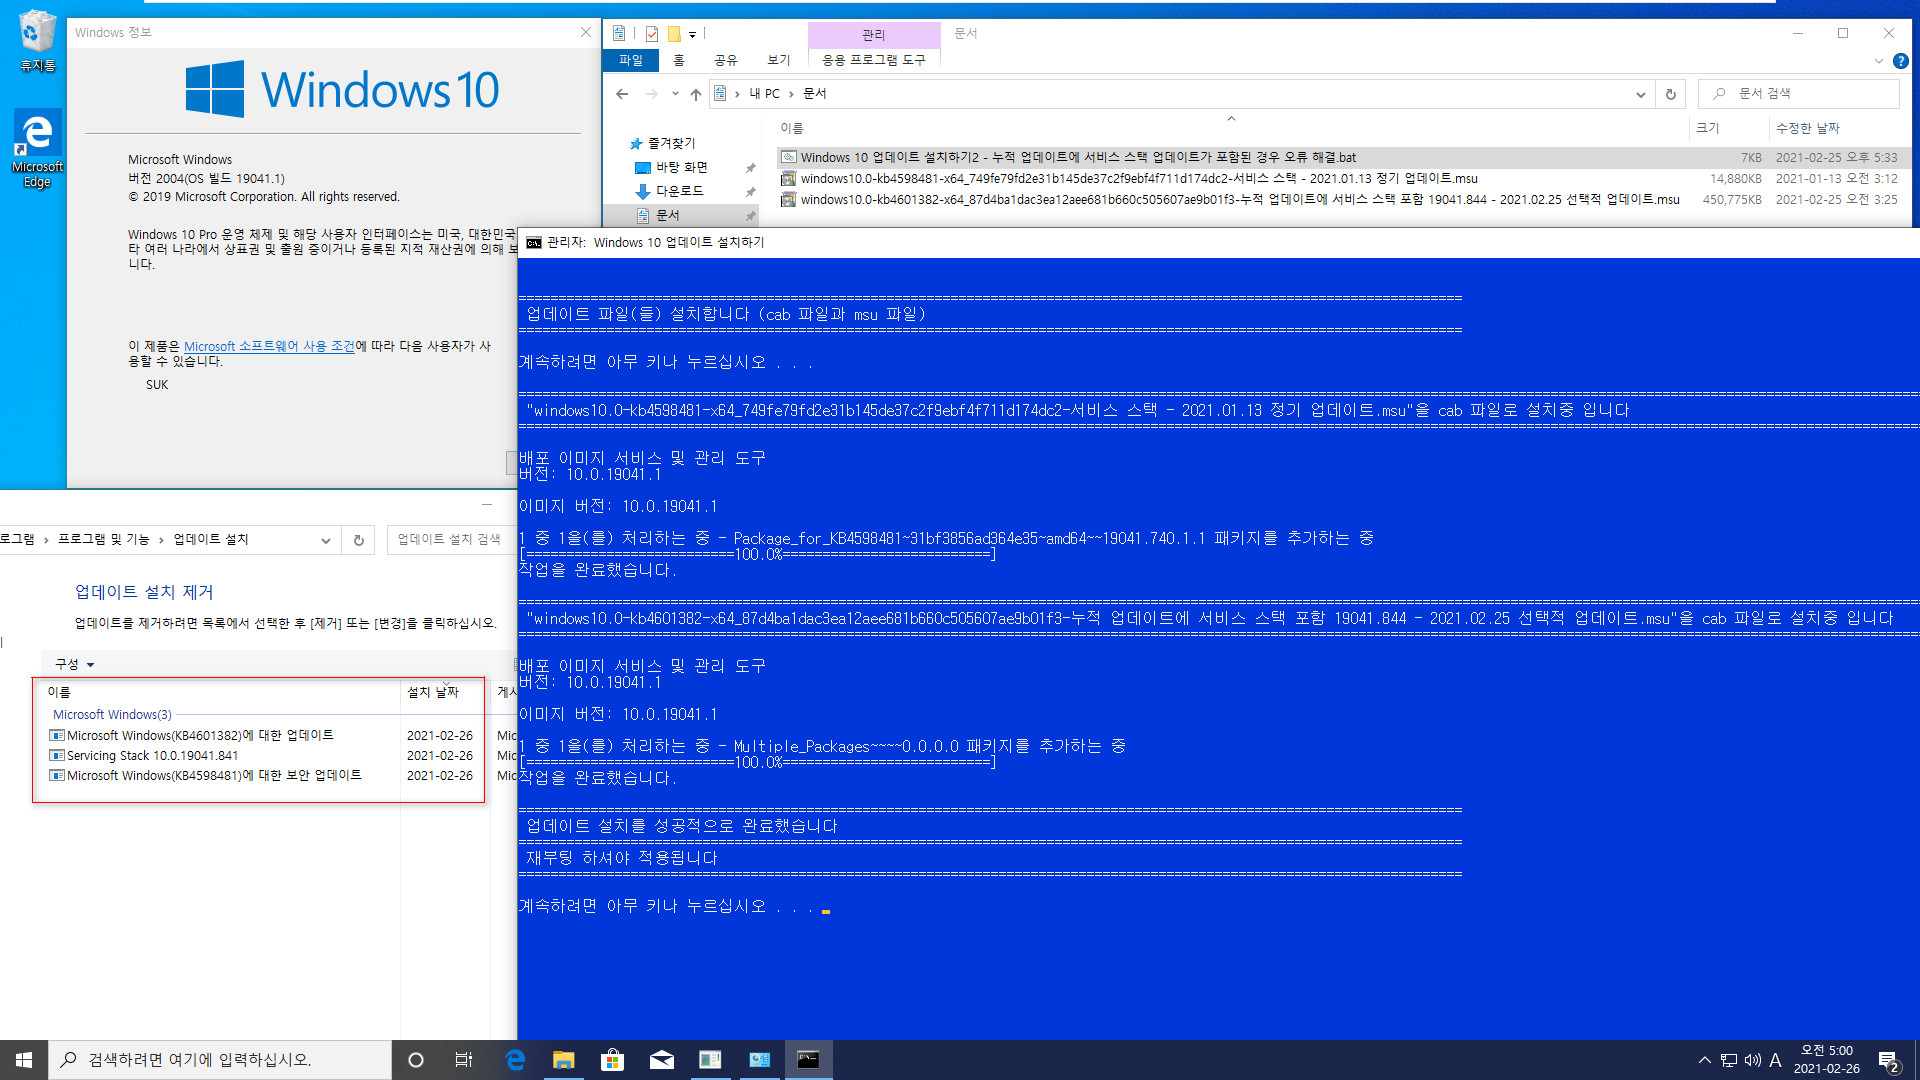The image size is (1920, 1080).
Task: Refresh the installed updates list
Action: point(358,541)
